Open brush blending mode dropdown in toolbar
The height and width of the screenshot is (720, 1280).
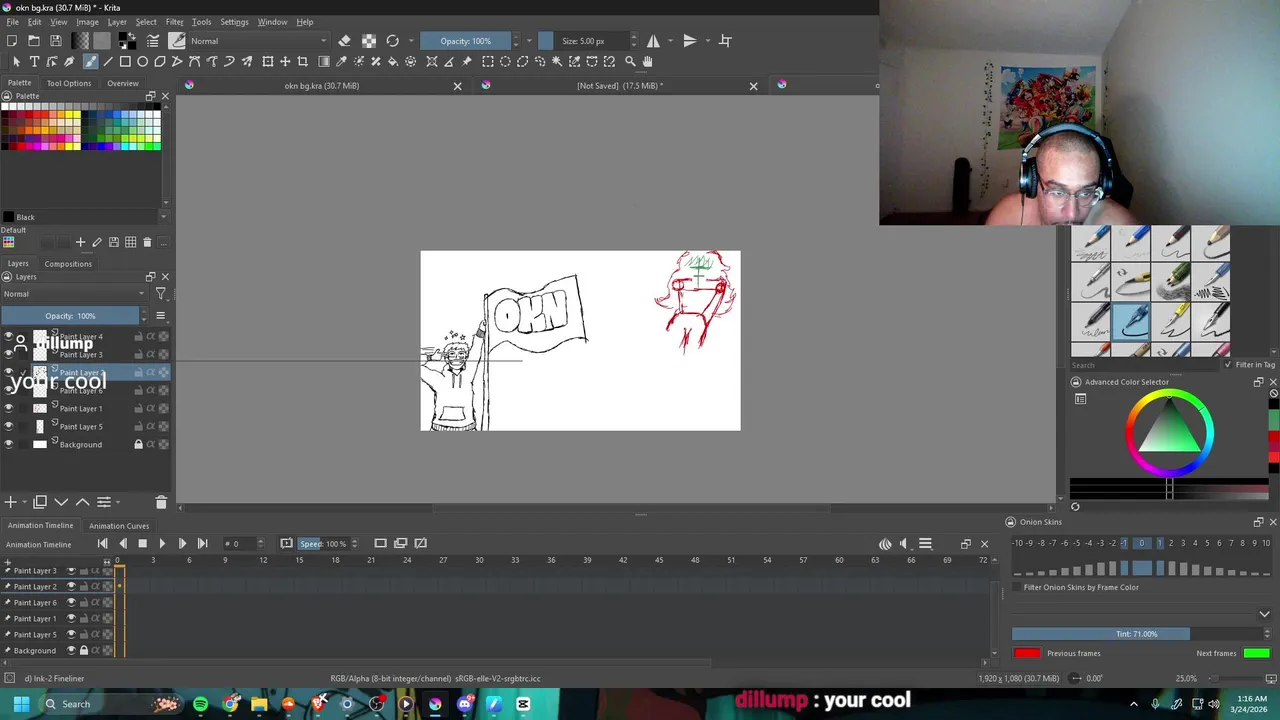(x=258, y=41)
